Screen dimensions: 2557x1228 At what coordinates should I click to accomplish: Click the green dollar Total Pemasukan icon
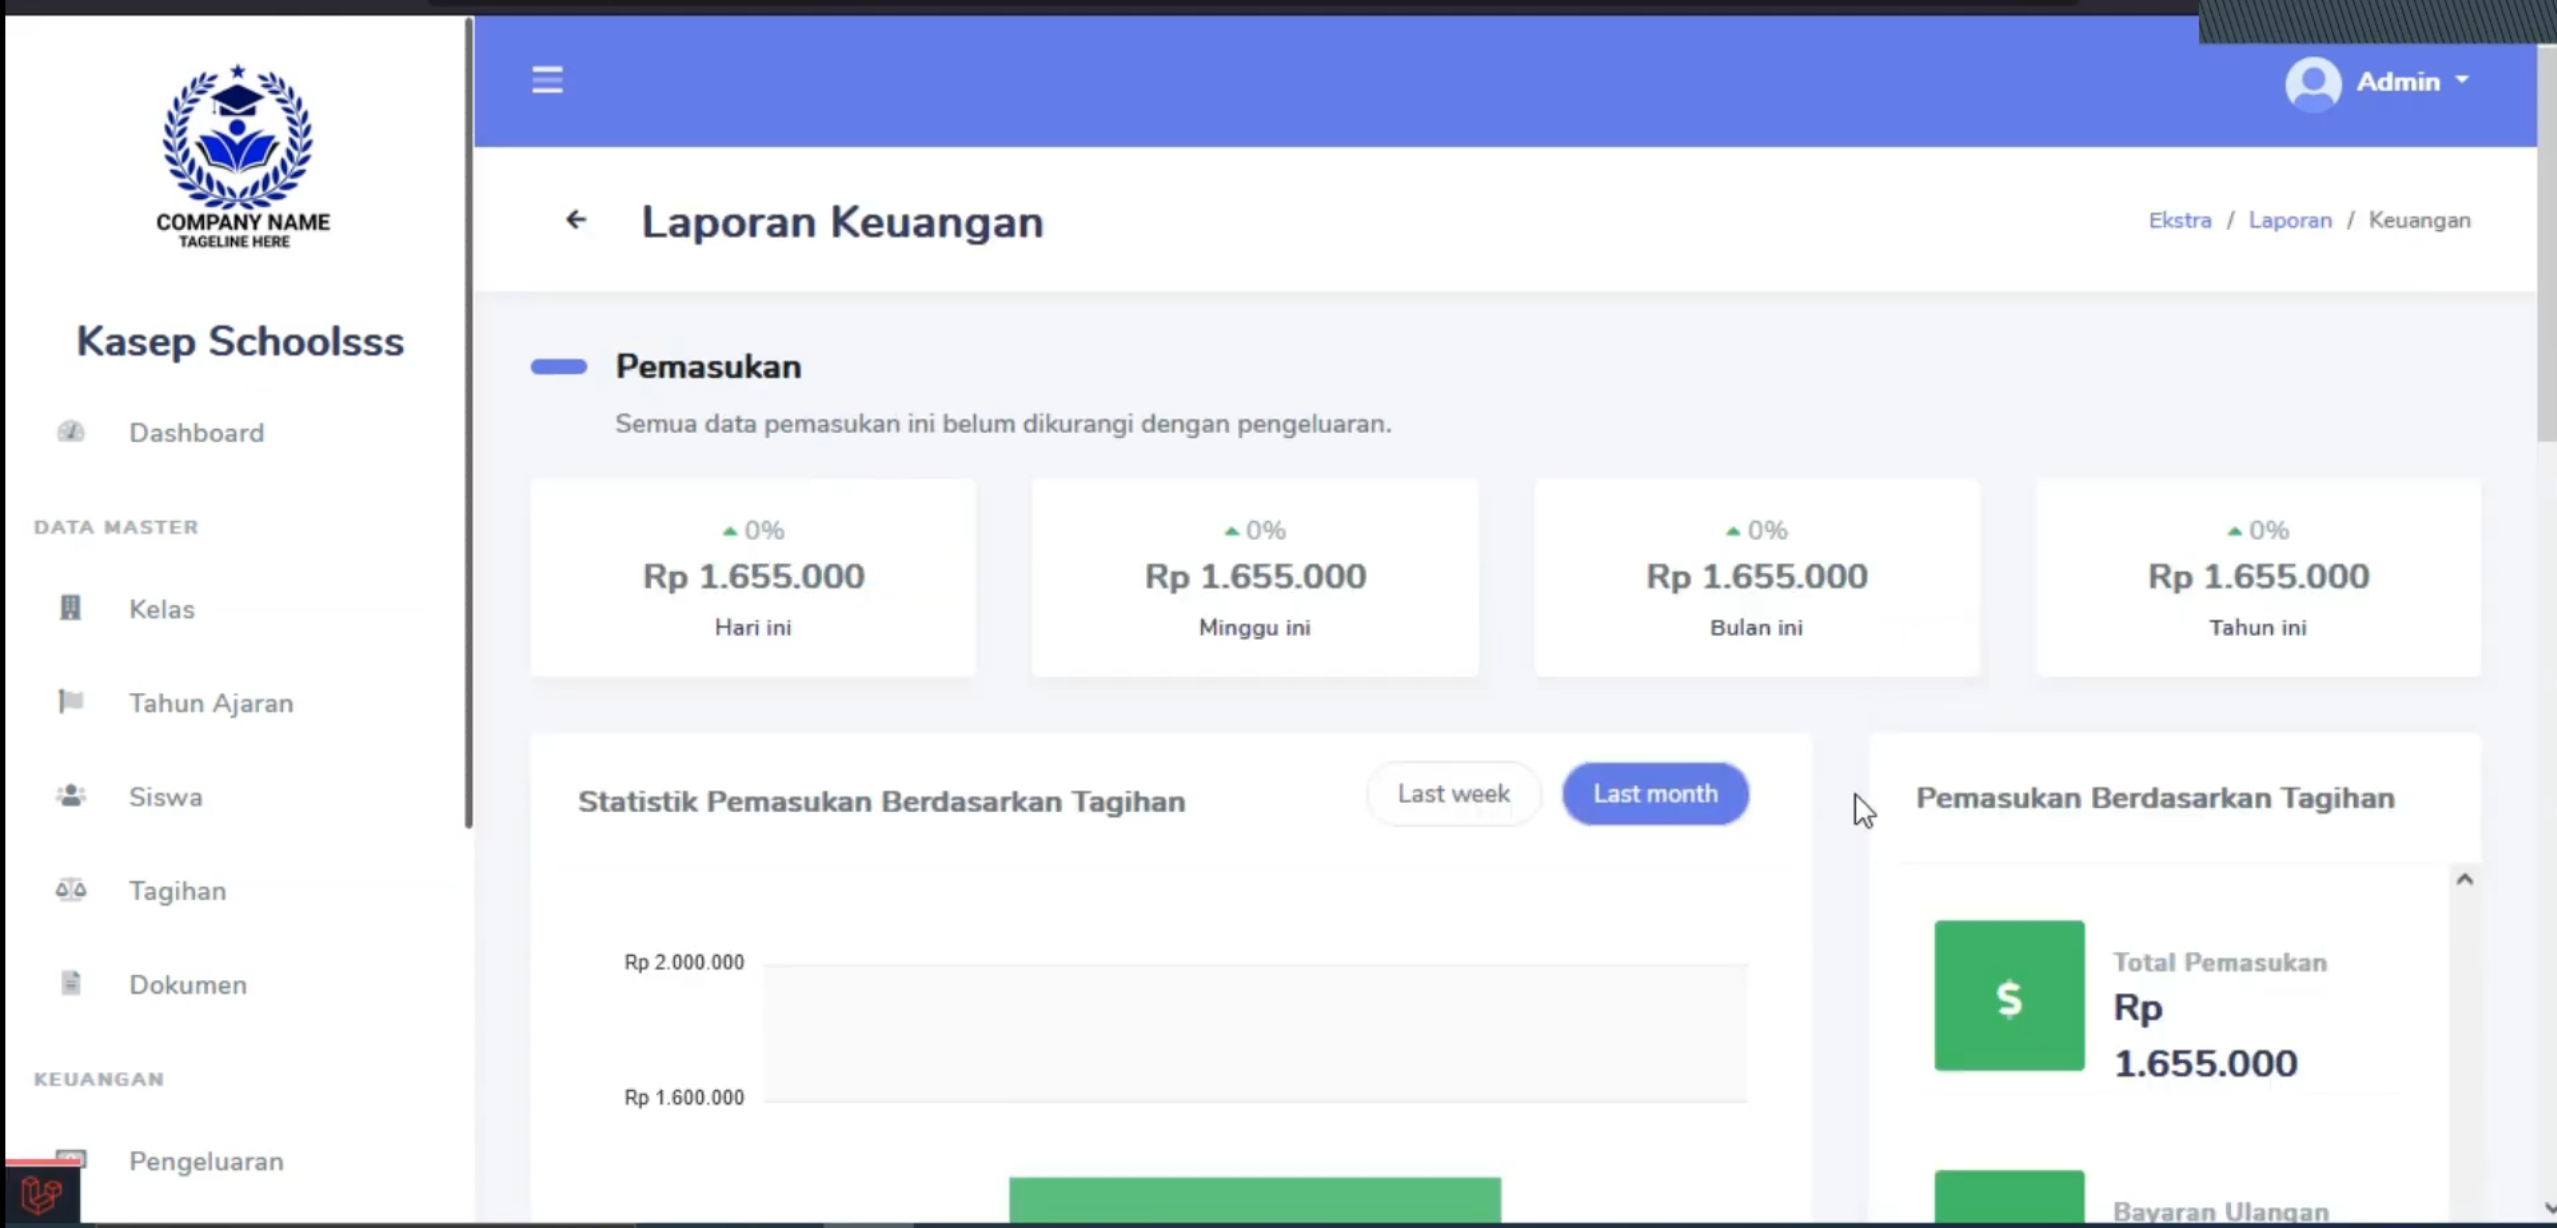(2009, 996)
